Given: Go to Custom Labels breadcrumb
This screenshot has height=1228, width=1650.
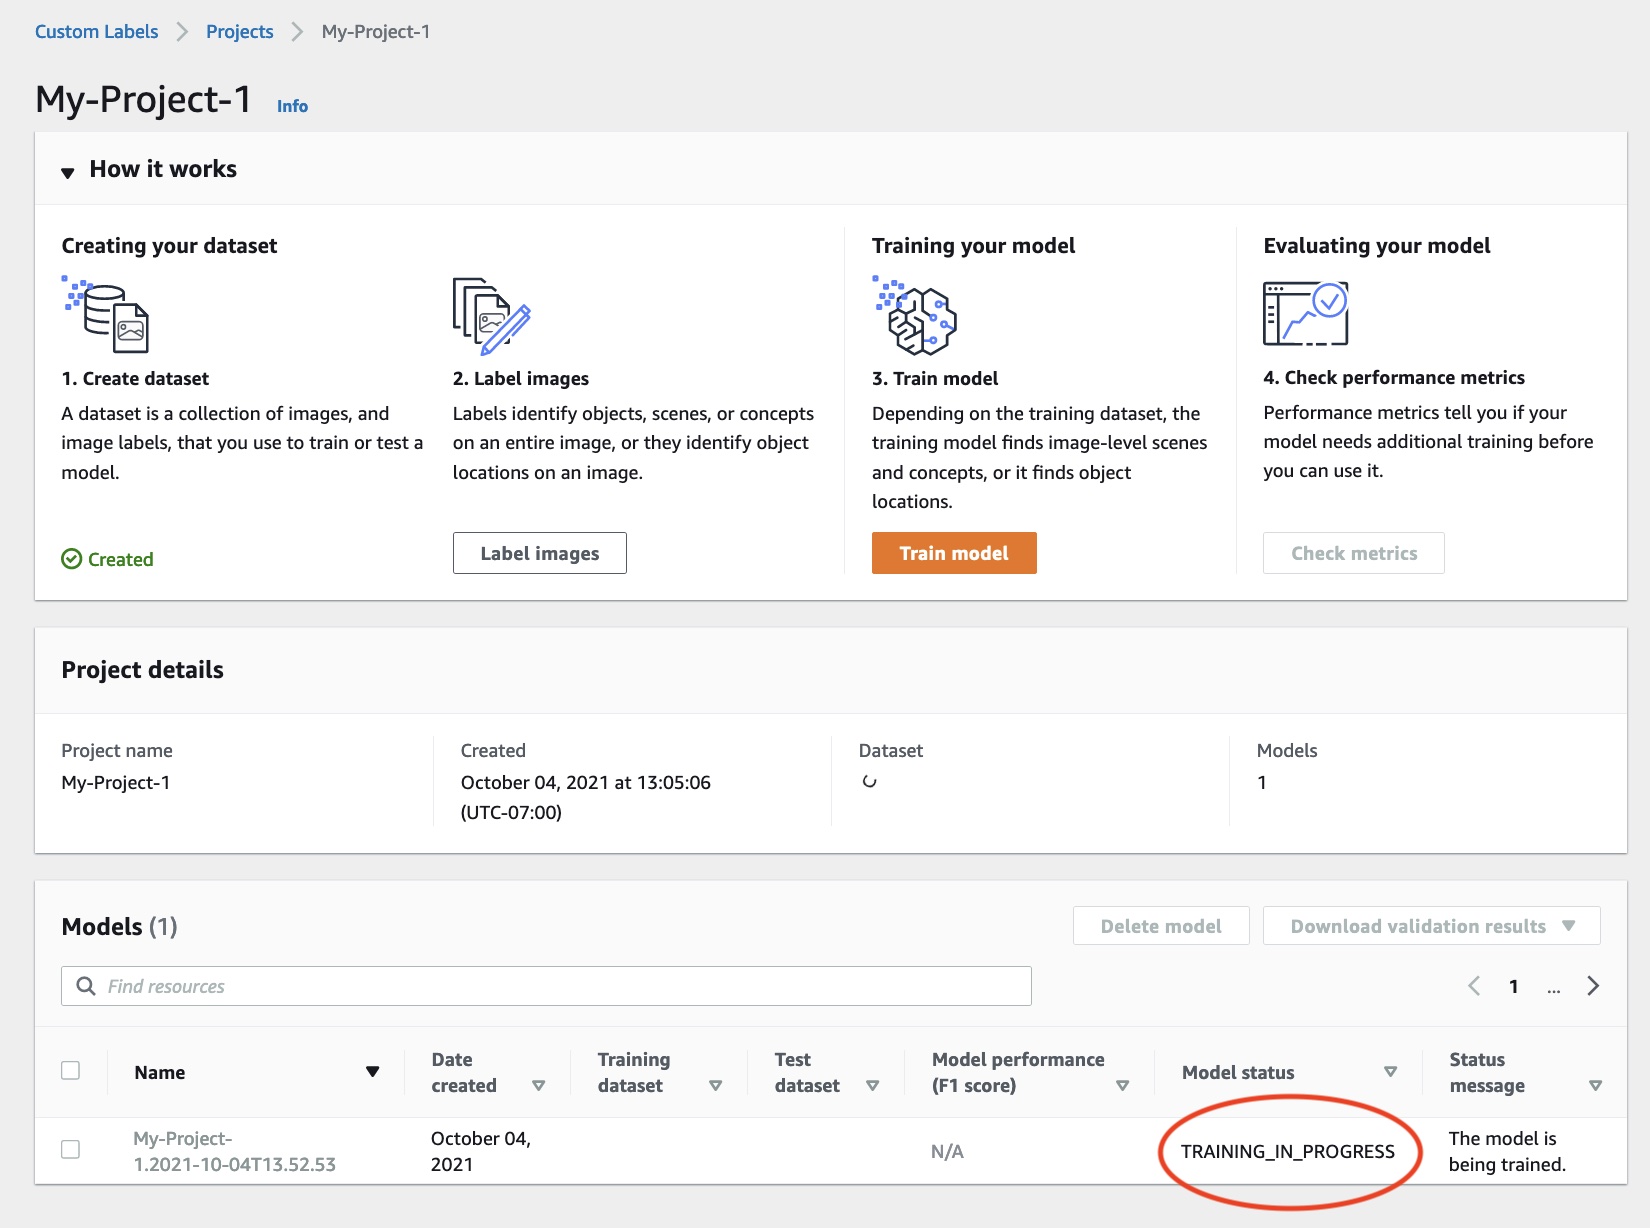Looking at the screenshot, I should click(96, 31).
